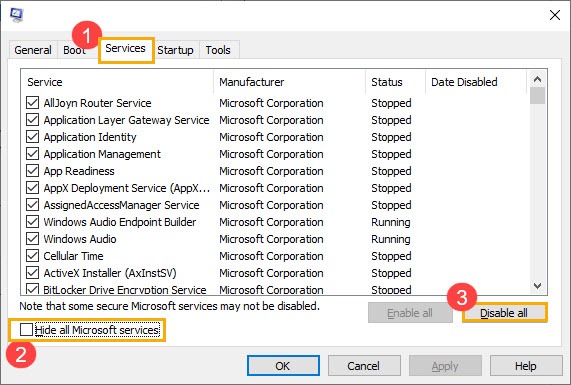Click the System Configuration title bar icon
This screenshot has width=571, height=385.
[16, 15]
